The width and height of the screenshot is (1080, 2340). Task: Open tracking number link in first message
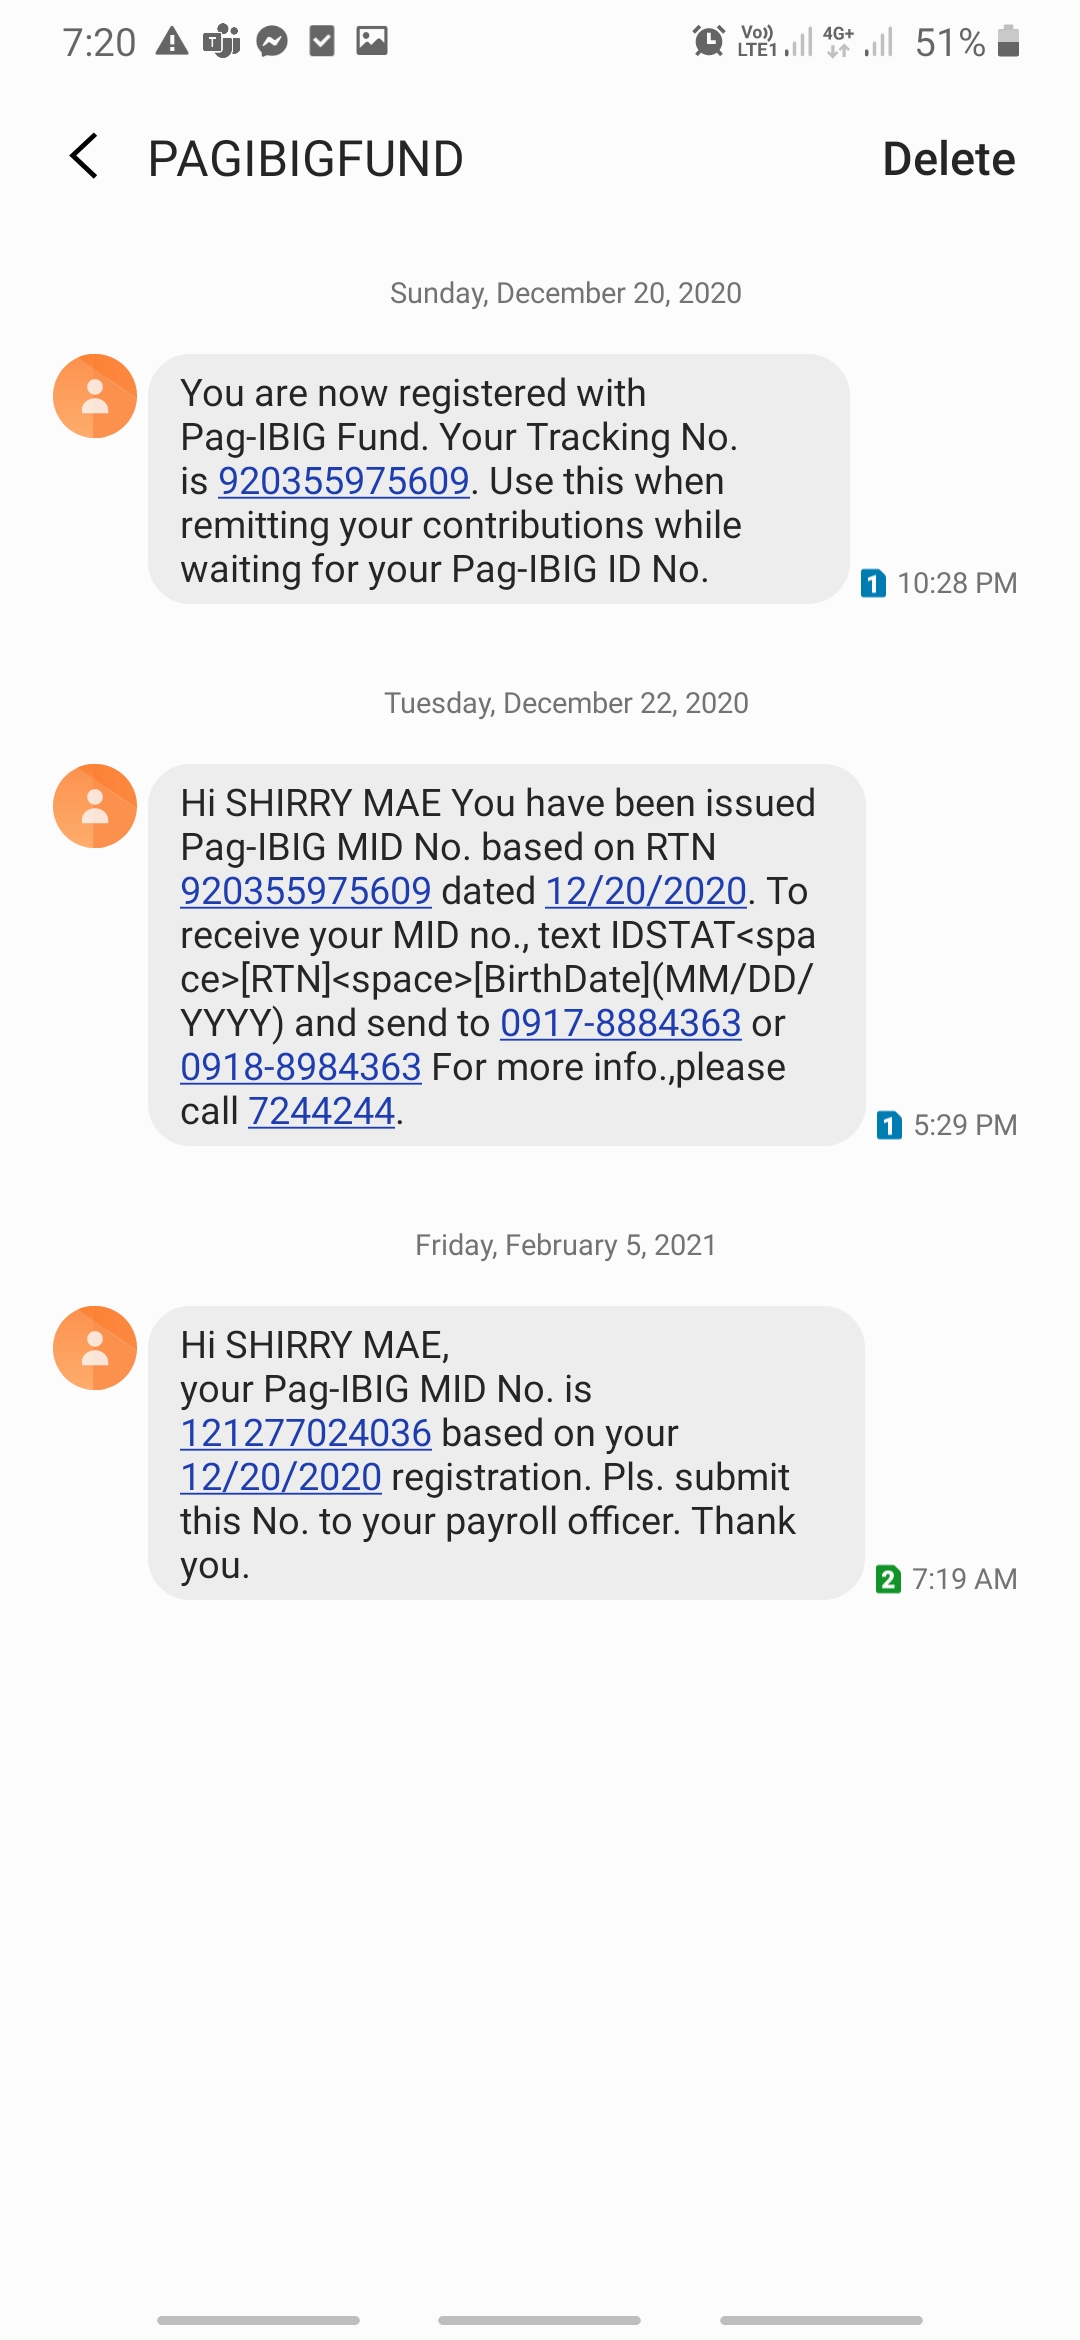point(343,482)
